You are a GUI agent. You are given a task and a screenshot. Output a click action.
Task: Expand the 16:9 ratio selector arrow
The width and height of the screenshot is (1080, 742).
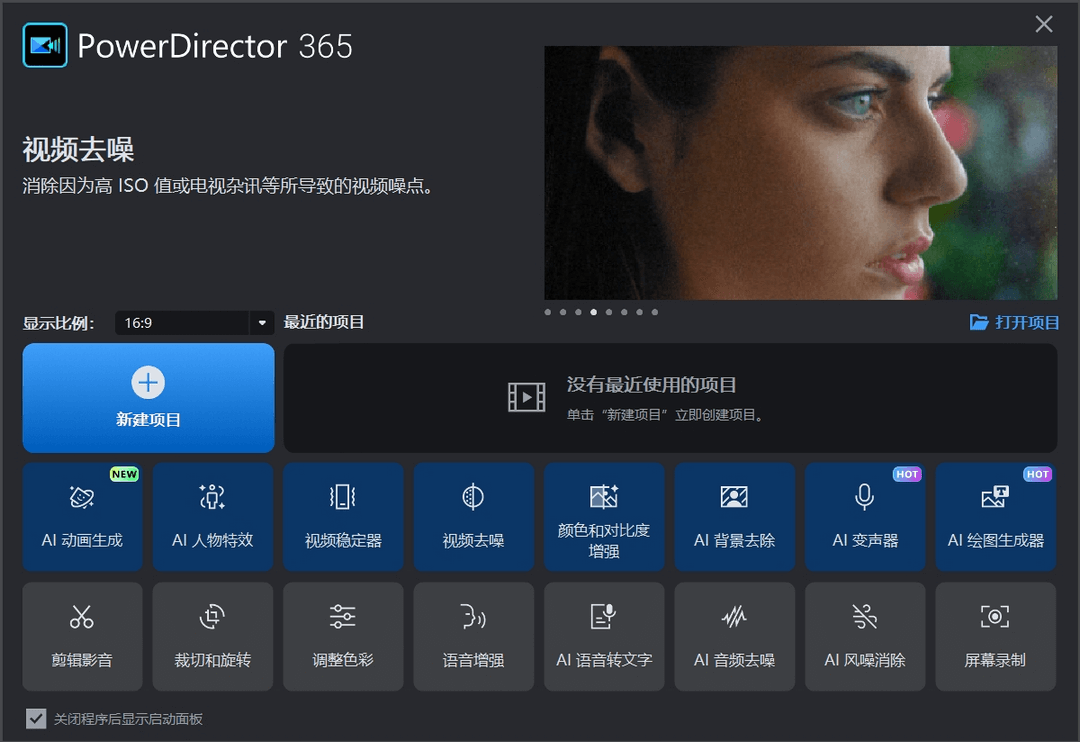pyautogui.click(x=260, y=322)
